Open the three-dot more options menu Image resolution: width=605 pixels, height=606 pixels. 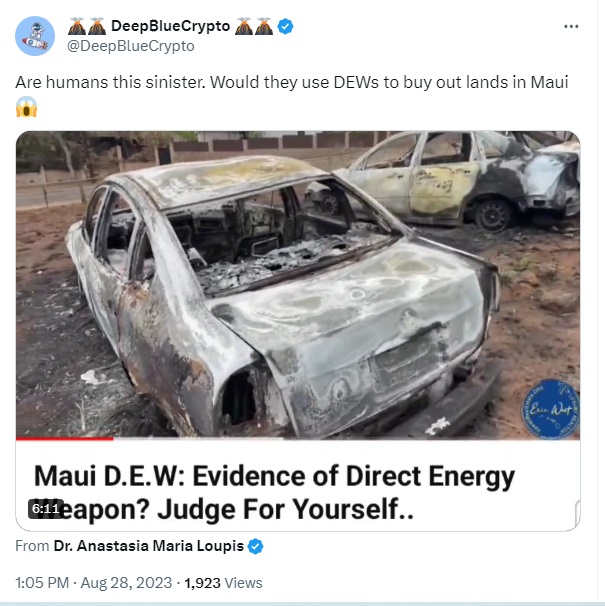point(571,26)
